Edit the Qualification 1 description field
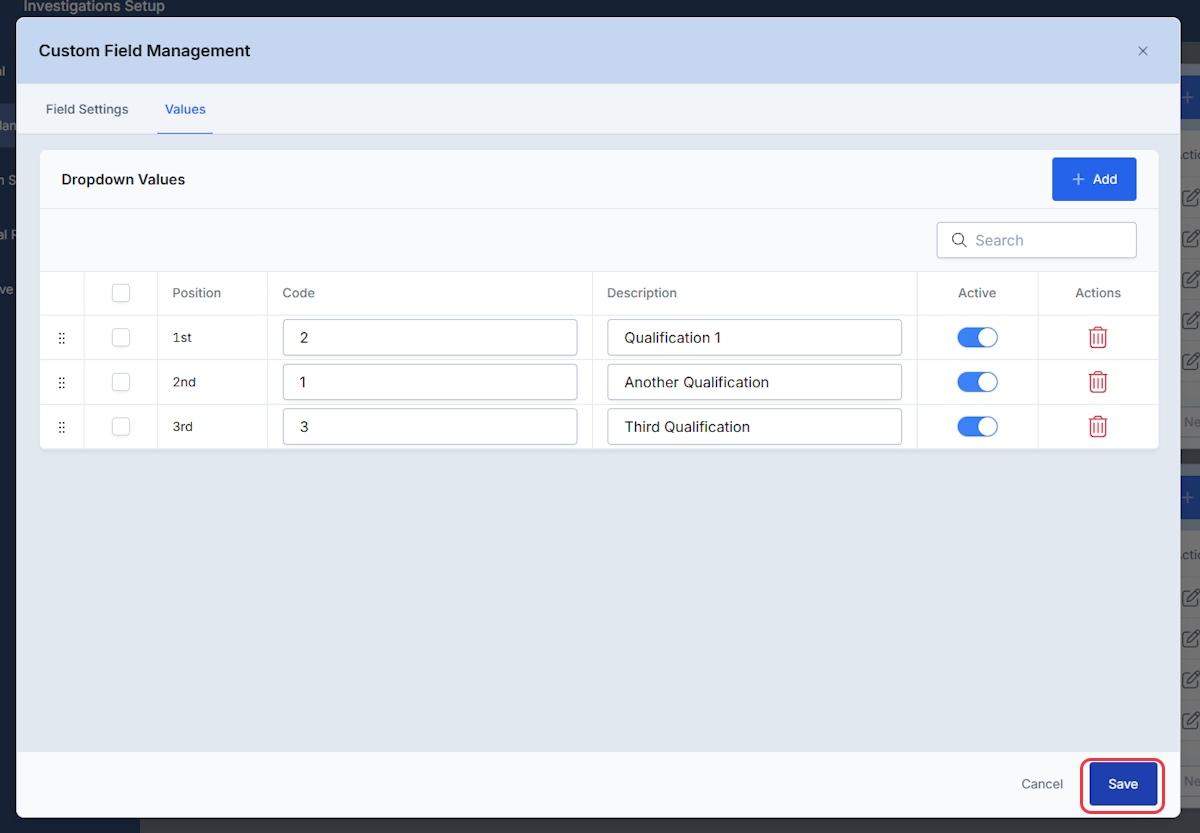This screenshot has width=1200, height=833. 755,338
